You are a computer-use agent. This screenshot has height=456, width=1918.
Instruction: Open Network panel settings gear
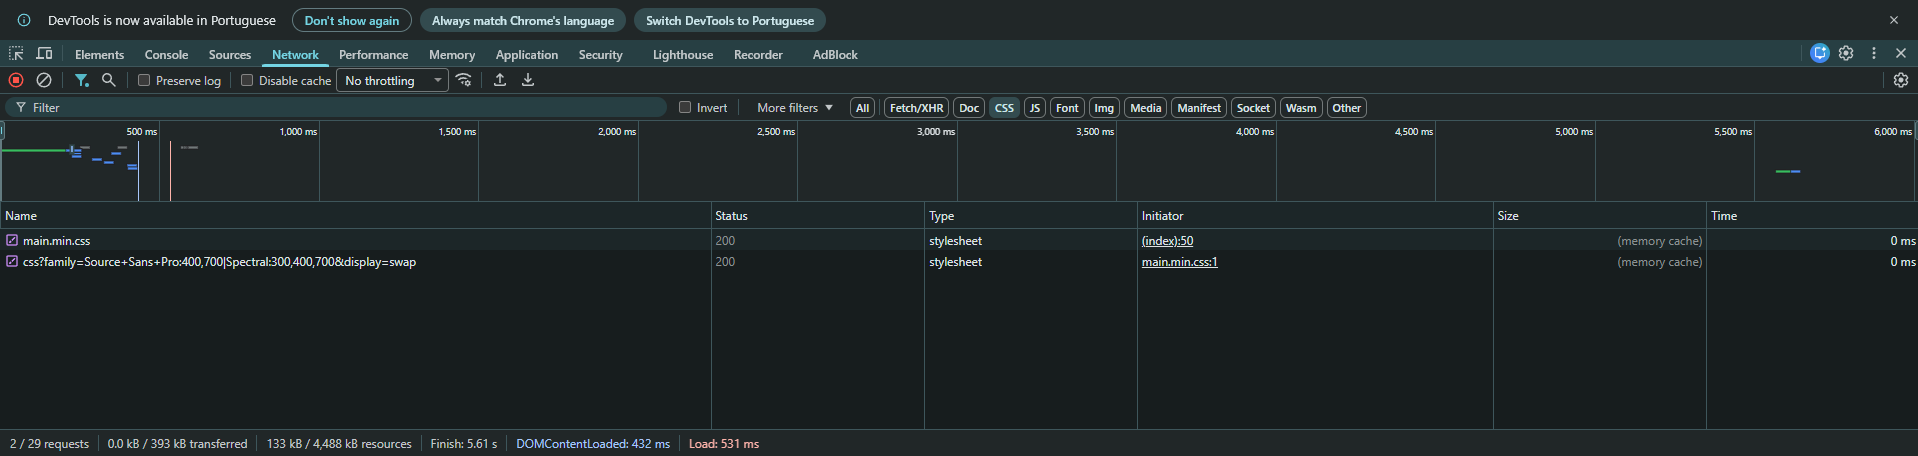(x=1901, y=80)
